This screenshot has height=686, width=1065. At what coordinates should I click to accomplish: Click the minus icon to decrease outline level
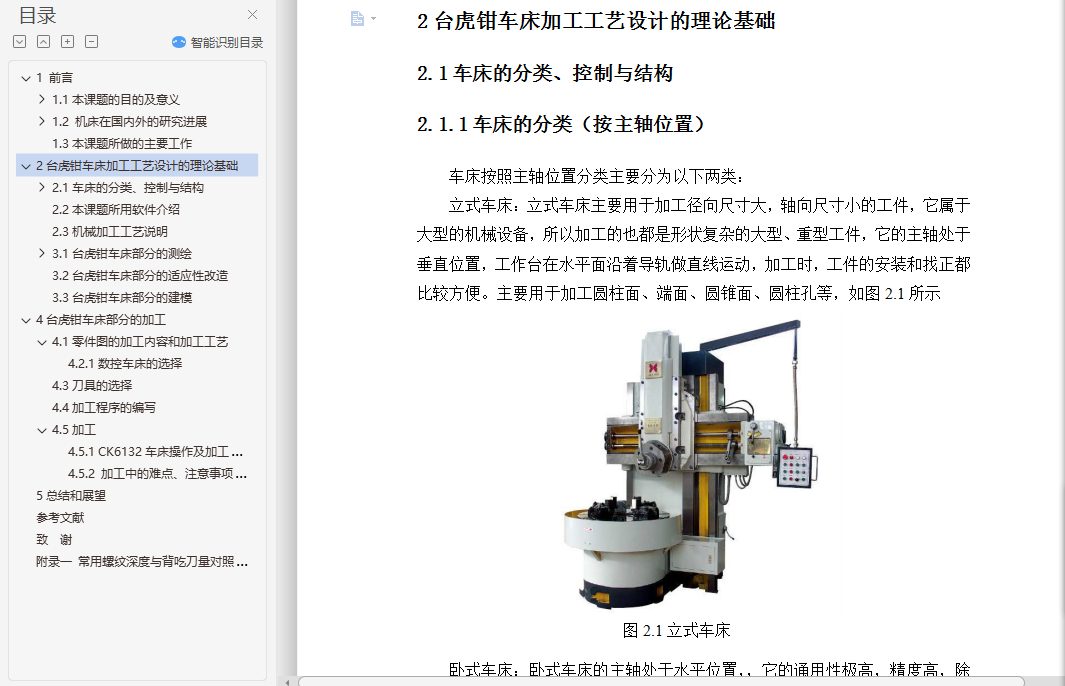pyautogui.click(x=92, y=42)
